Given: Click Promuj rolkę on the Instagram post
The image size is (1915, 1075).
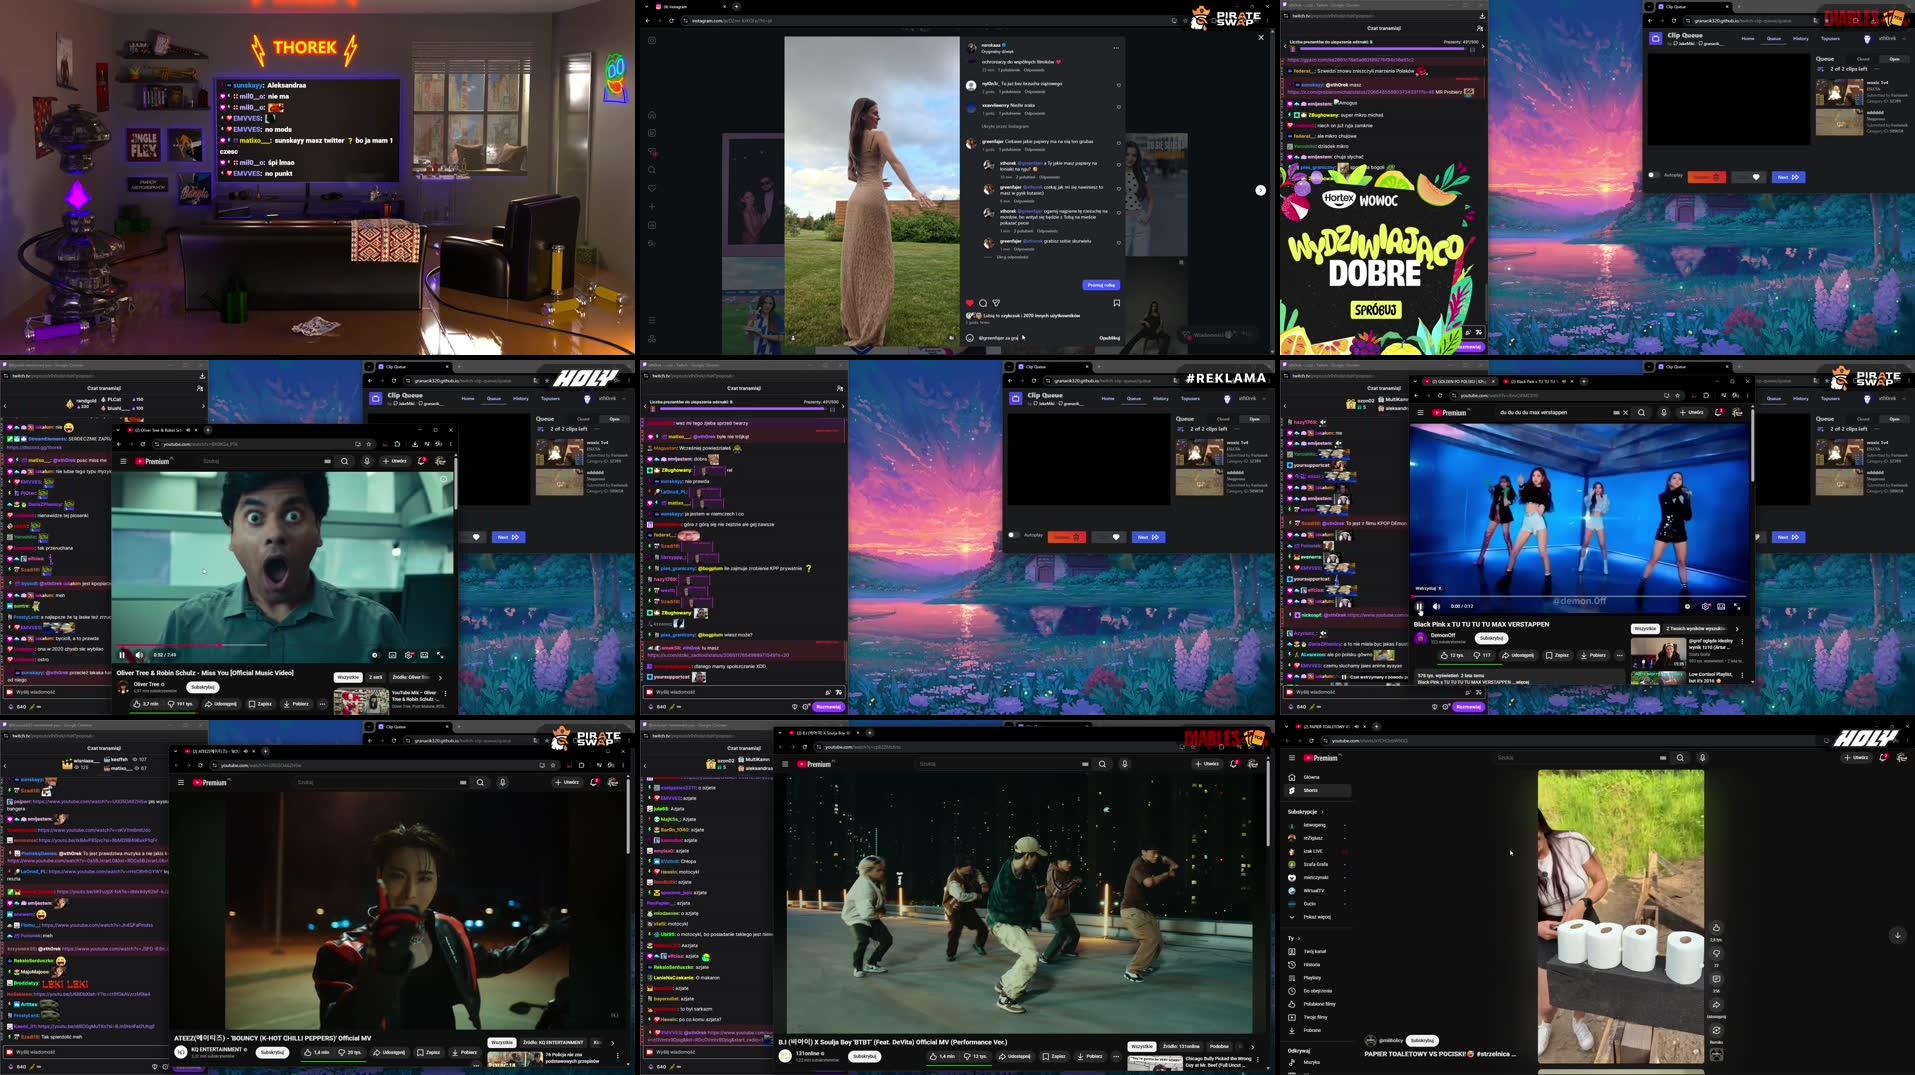Looking at the screenshot, I should click(1101, 285).
